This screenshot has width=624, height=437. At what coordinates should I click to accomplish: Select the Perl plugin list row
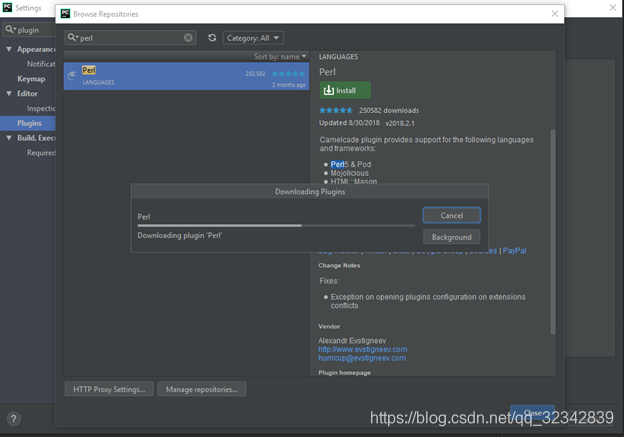click(x=186, y=76)
